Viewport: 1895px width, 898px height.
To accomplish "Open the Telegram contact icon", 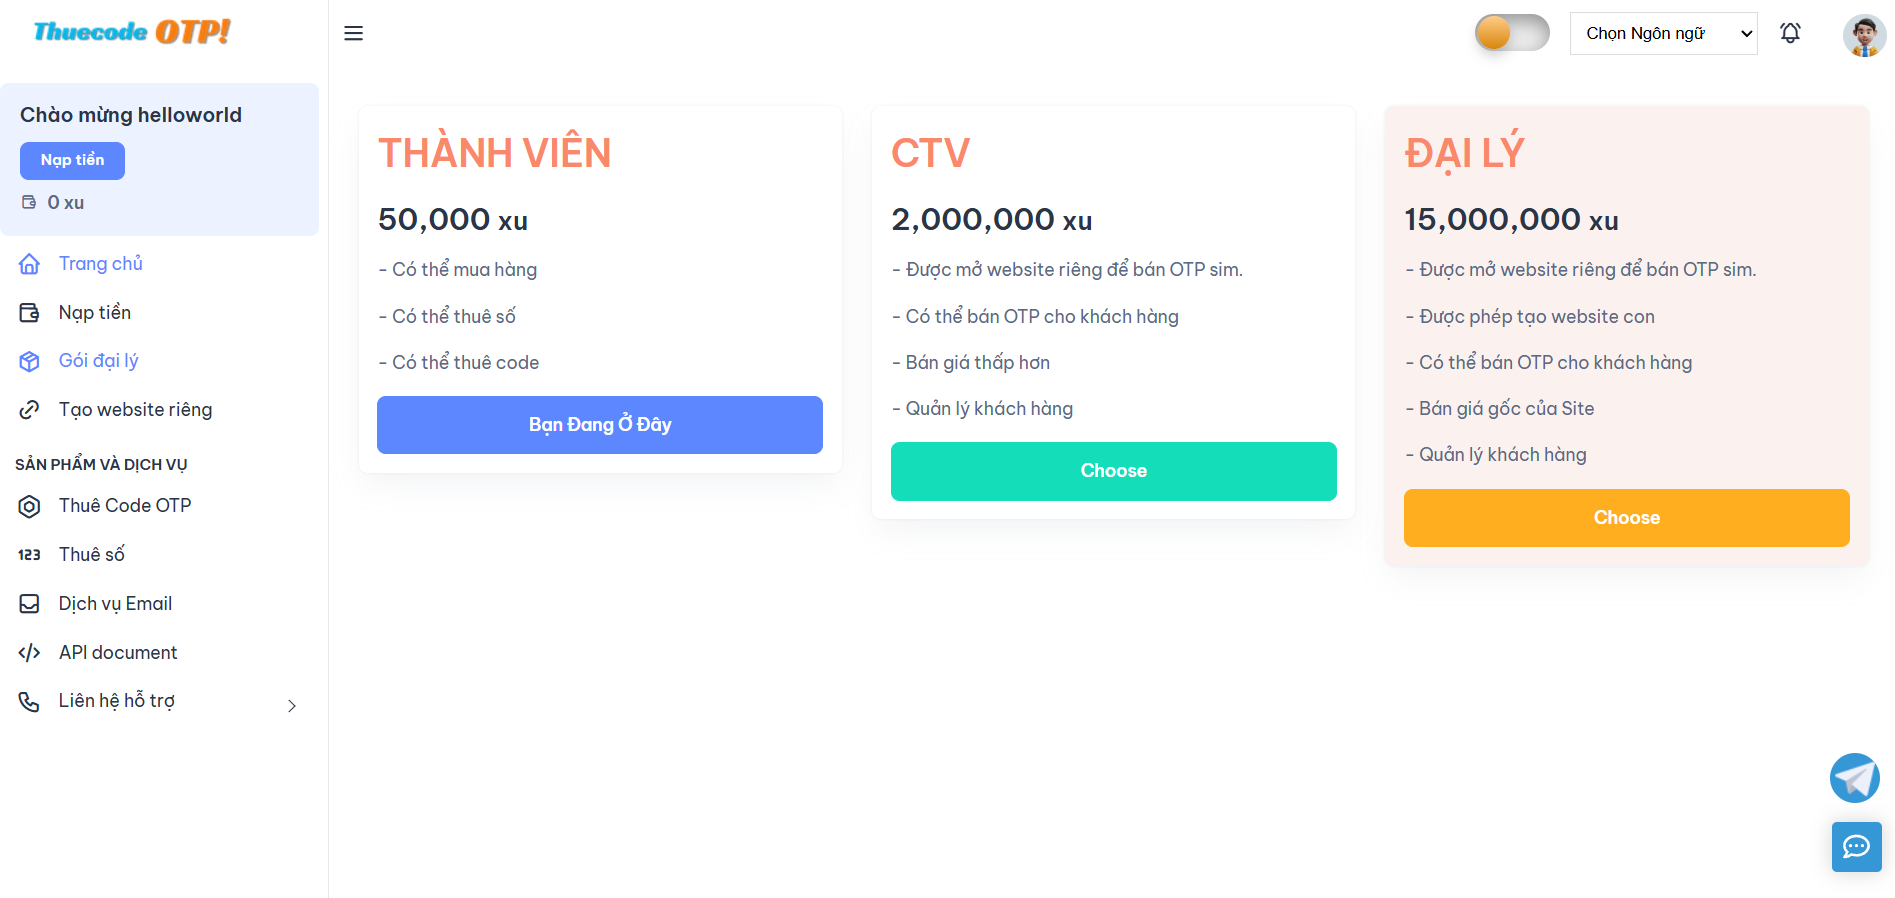I will click(x=1855, y=778).
